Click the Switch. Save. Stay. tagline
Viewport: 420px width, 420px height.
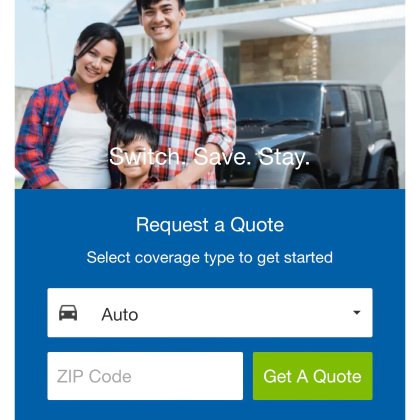210,157
